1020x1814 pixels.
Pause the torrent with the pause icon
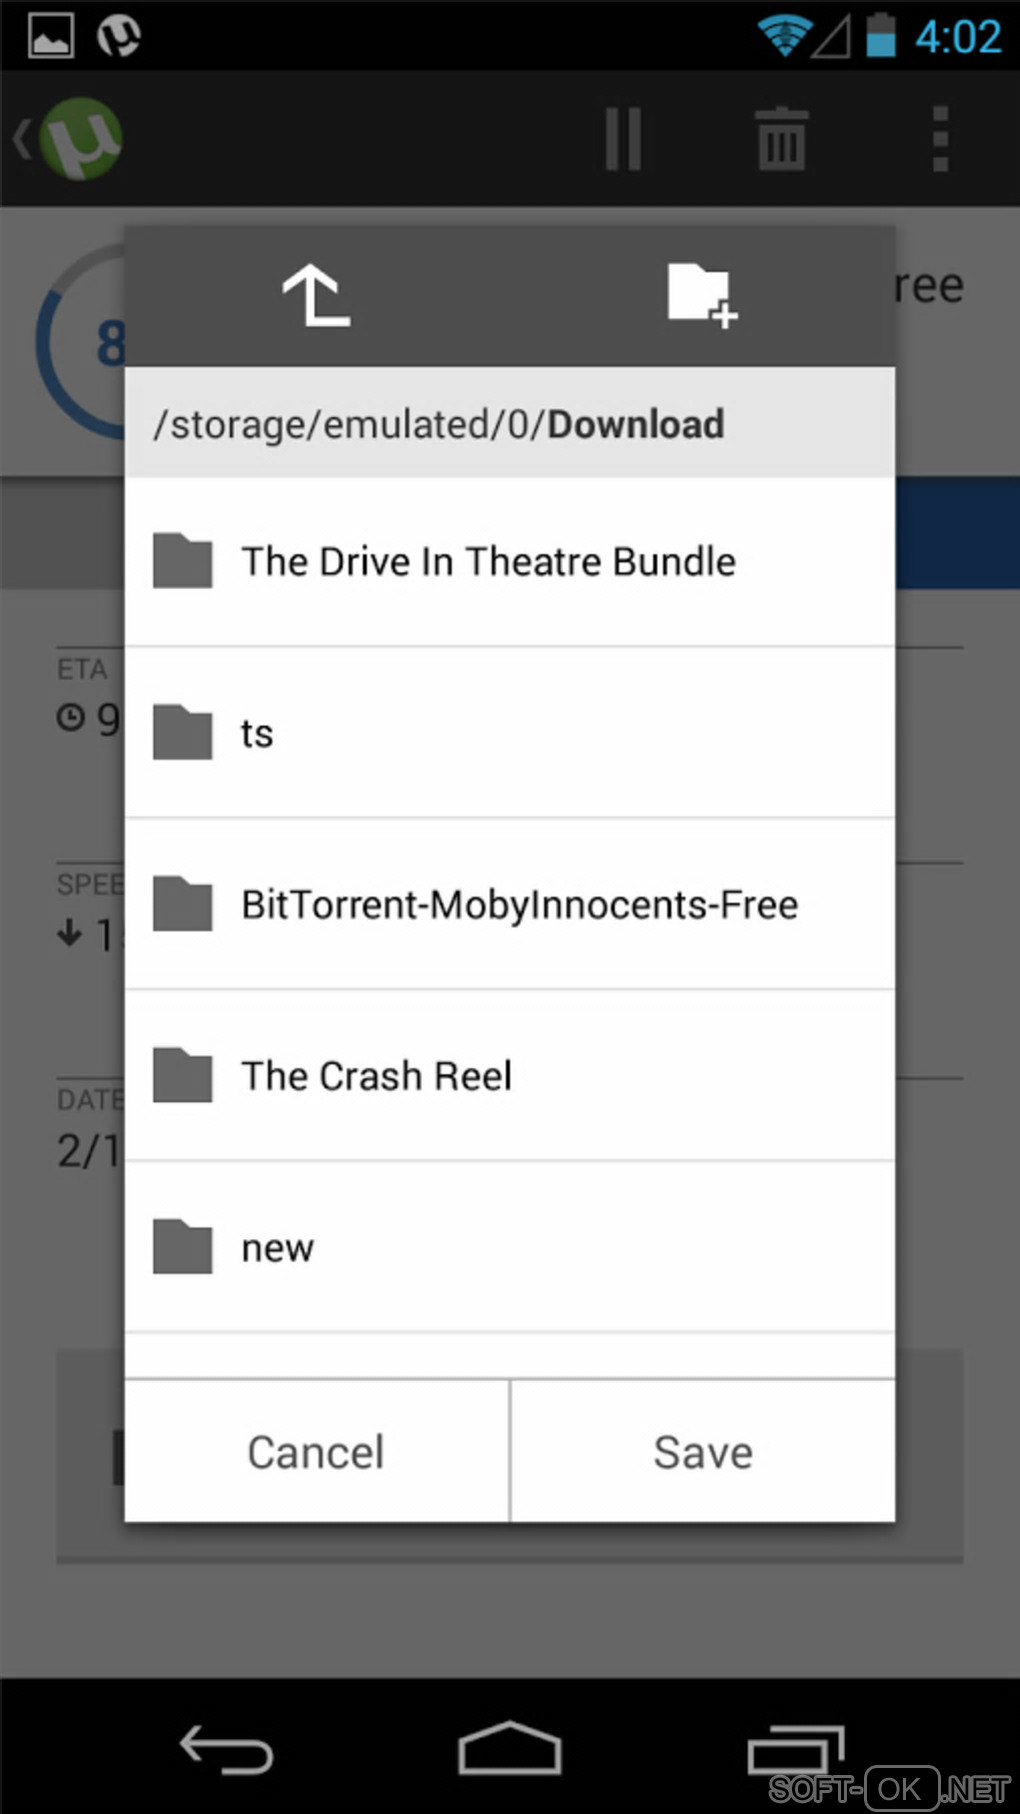pos(623,139)
